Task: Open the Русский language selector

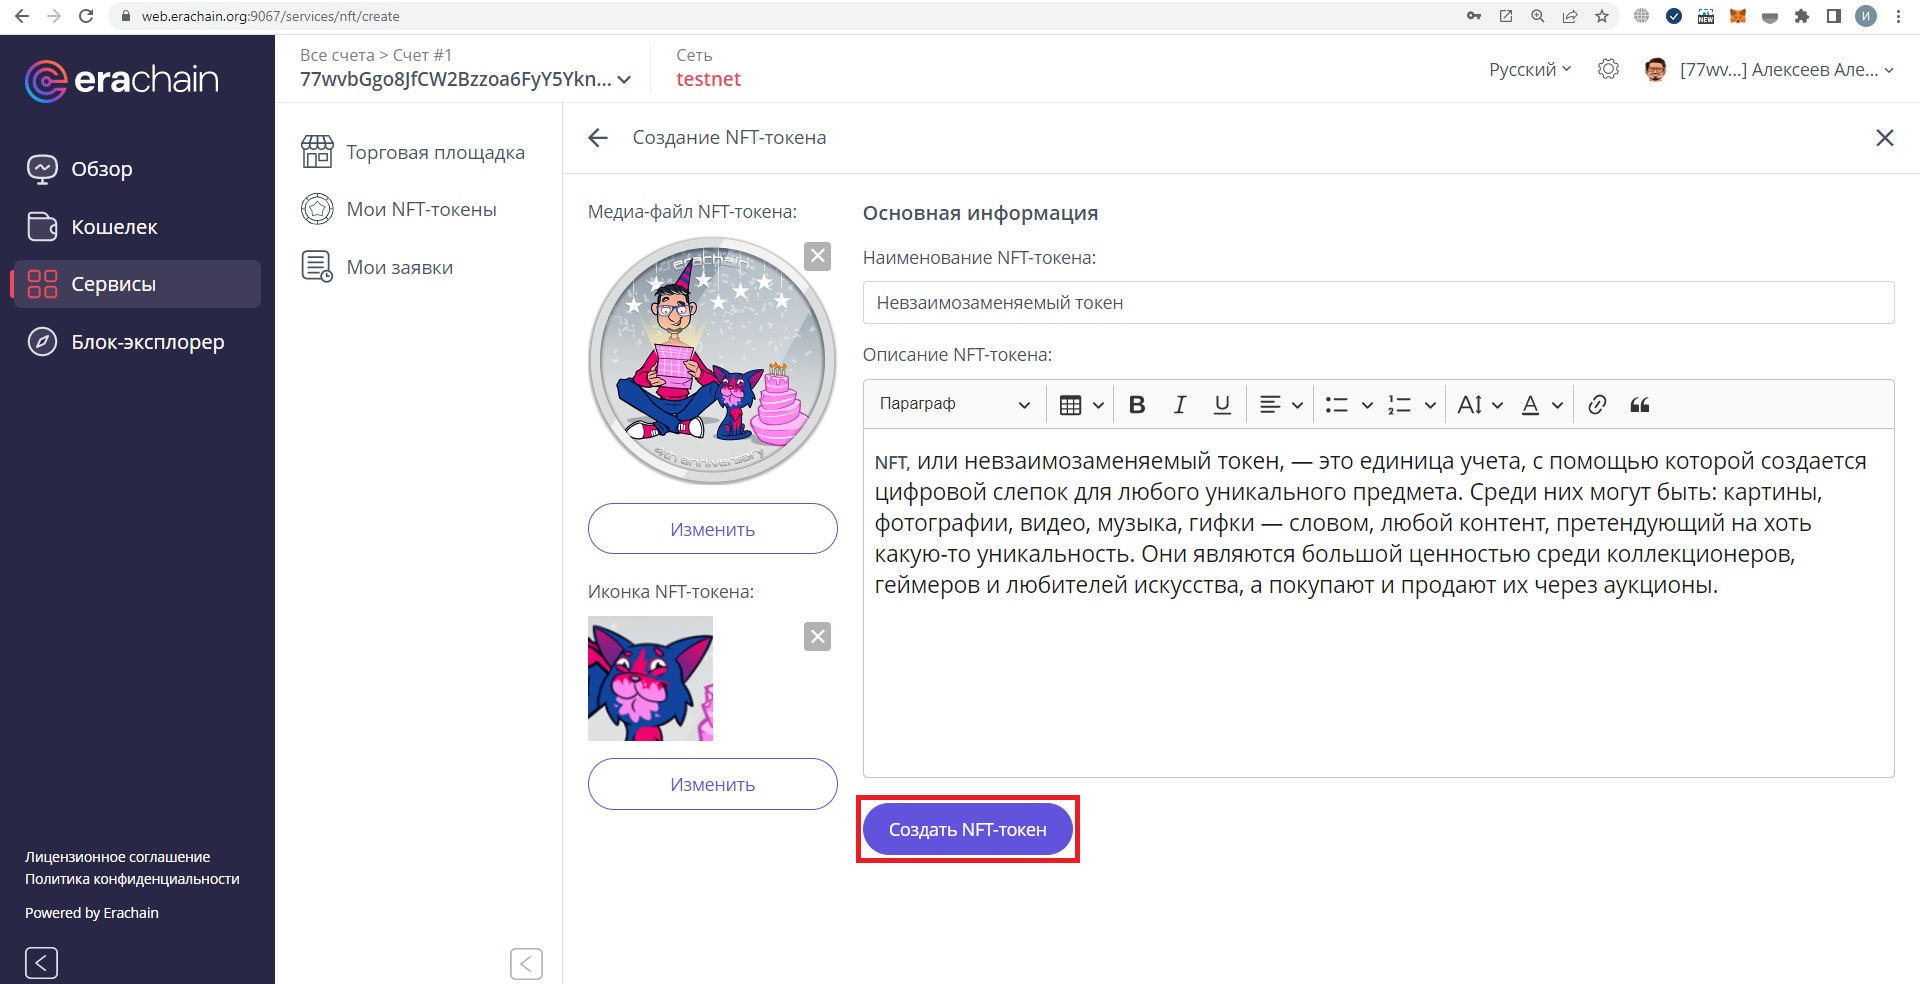Action: [1526, 69]
